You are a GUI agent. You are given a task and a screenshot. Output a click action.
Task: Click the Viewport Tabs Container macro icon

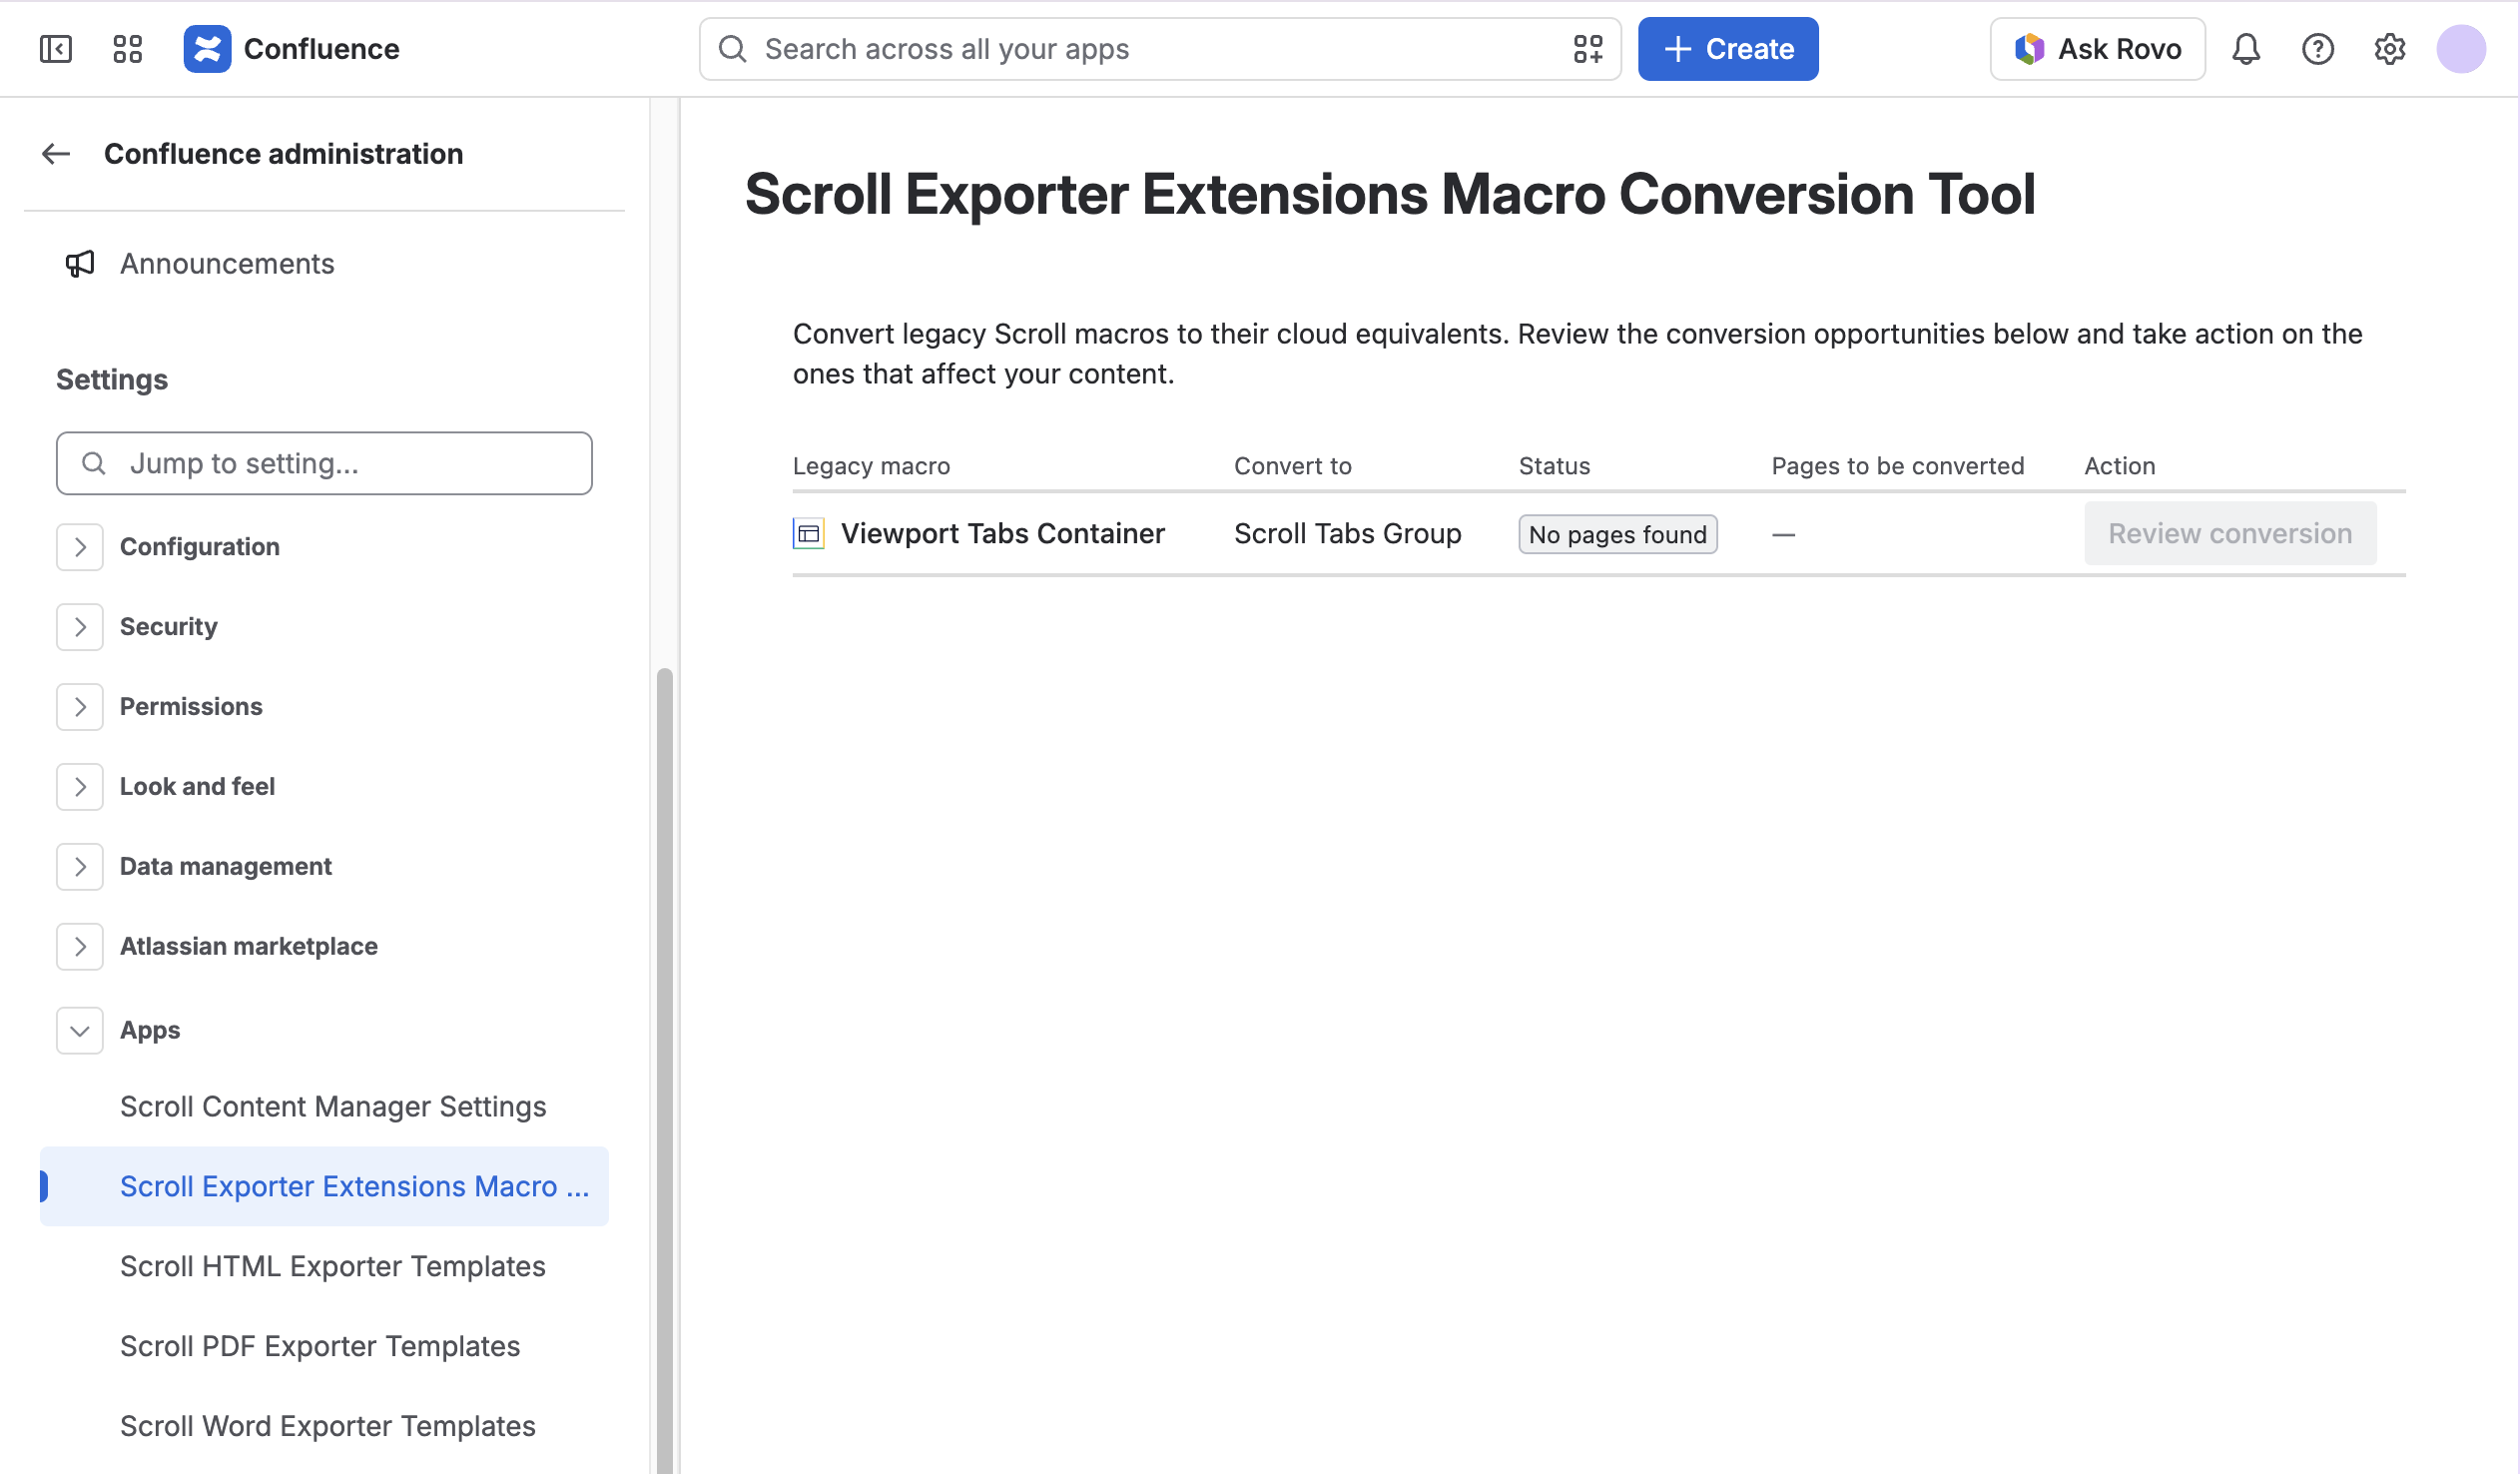[808, 534]
